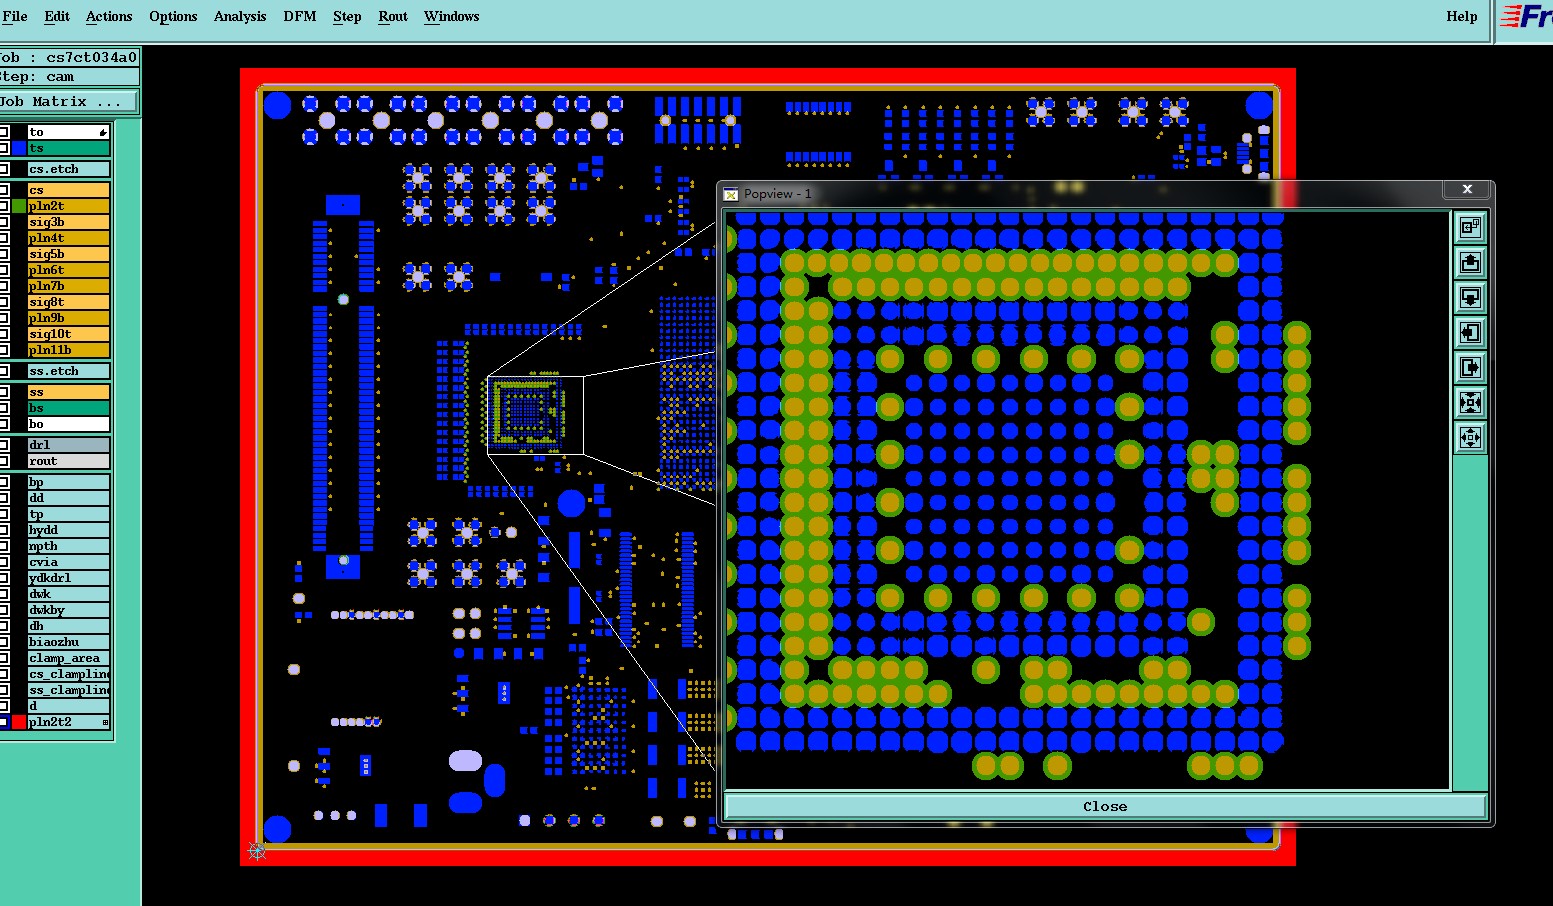Pan Popview down with the down-arrow icon

[x=1470, y=298]
